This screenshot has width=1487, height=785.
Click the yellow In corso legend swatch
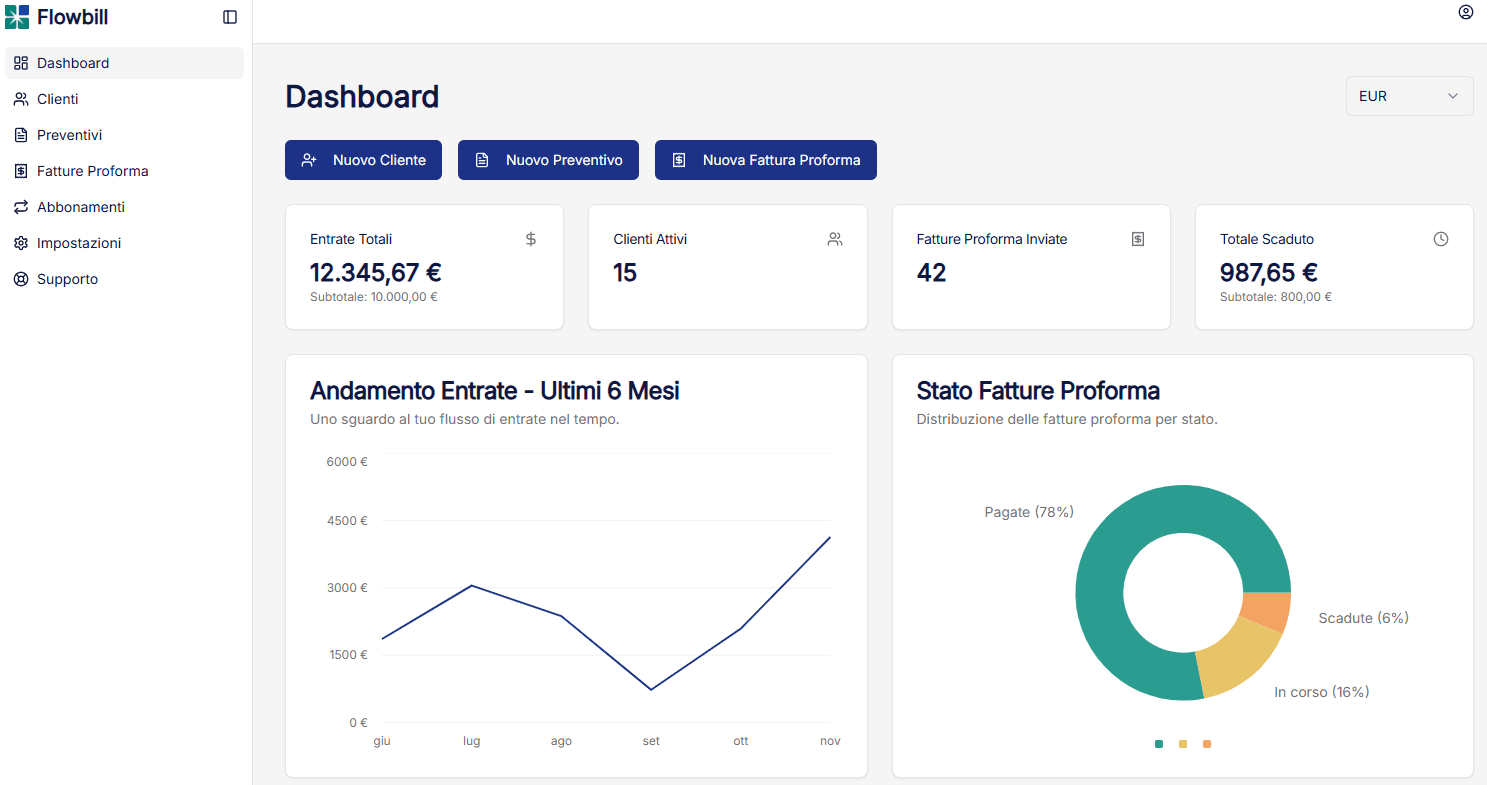(x=1182, y=743)
